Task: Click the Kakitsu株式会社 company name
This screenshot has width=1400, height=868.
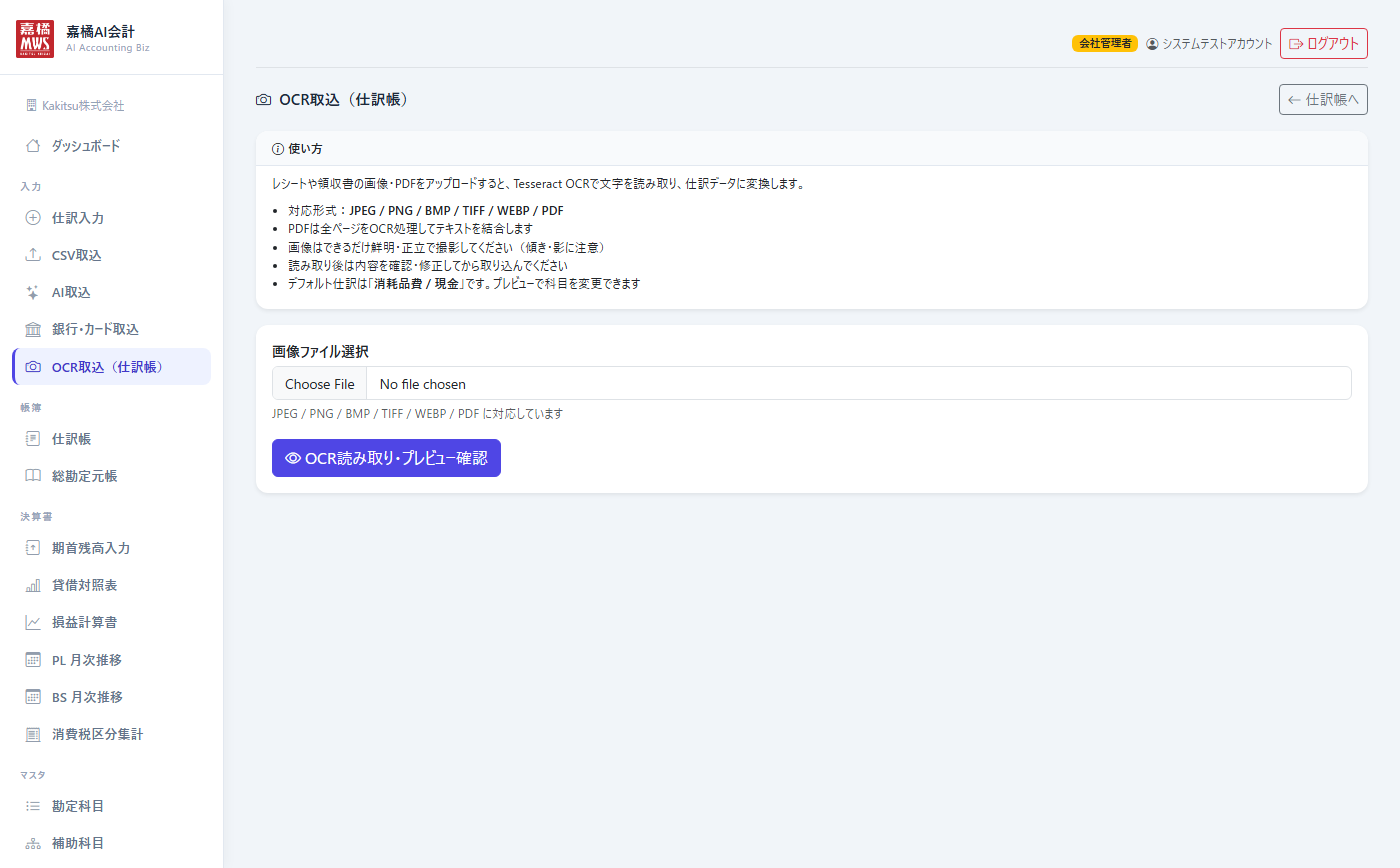Action: (83, 105)
